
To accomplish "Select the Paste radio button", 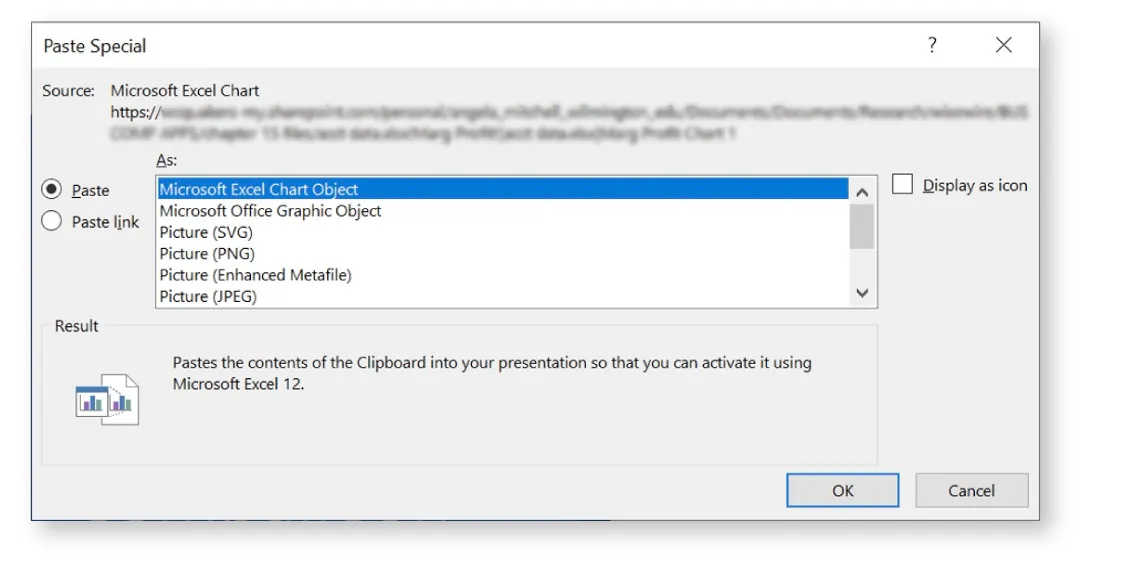I will pos(52,190).
